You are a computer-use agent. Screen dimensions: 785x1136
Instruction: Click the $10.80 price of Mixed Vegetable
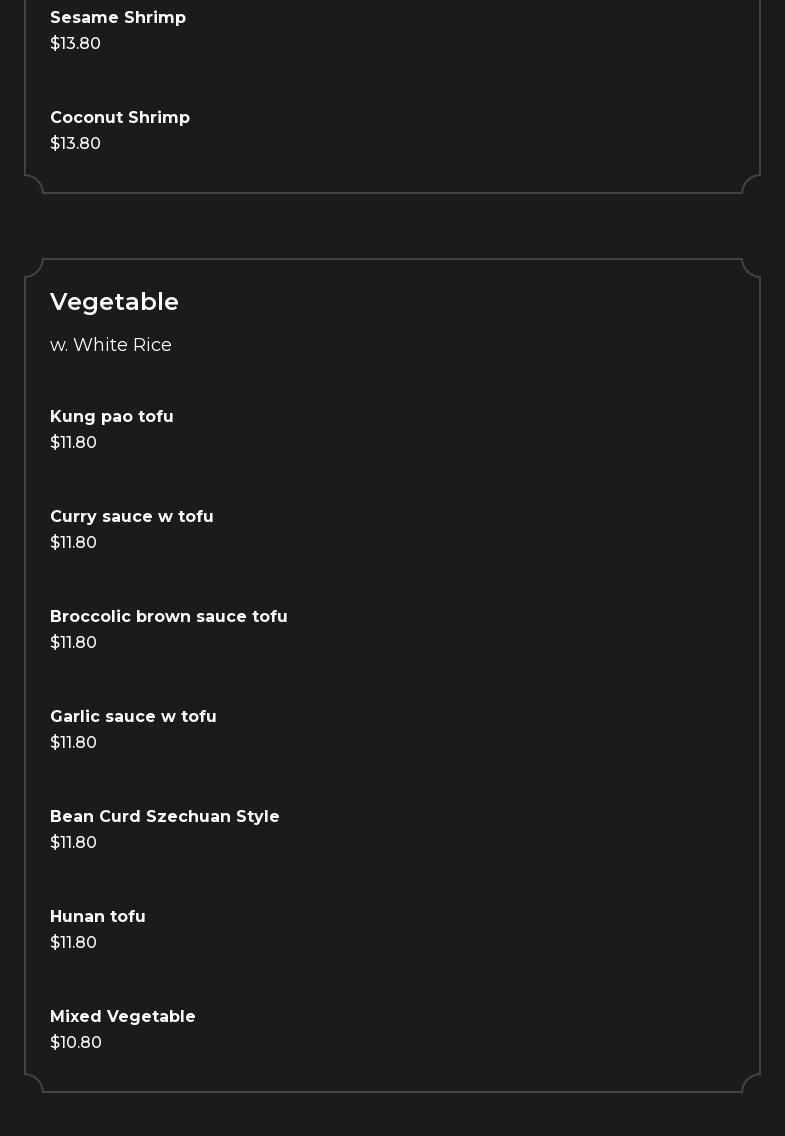point(76,1043)
